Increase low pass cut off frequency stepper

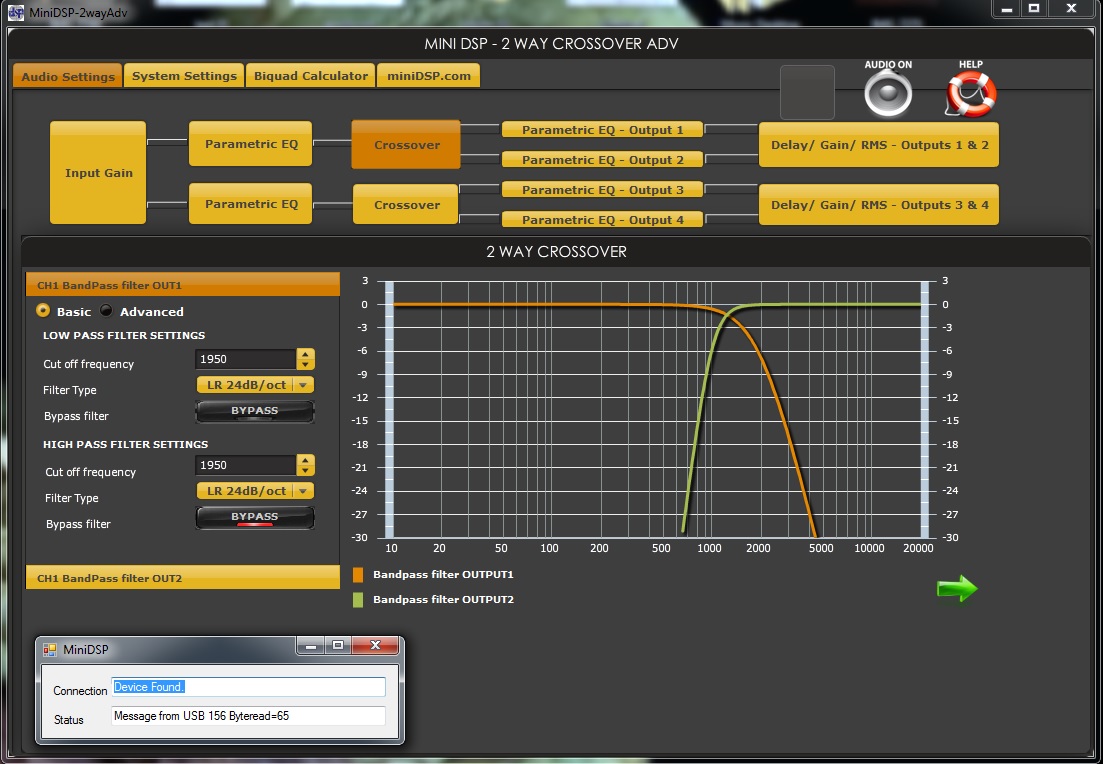click(x=305, y=354)
